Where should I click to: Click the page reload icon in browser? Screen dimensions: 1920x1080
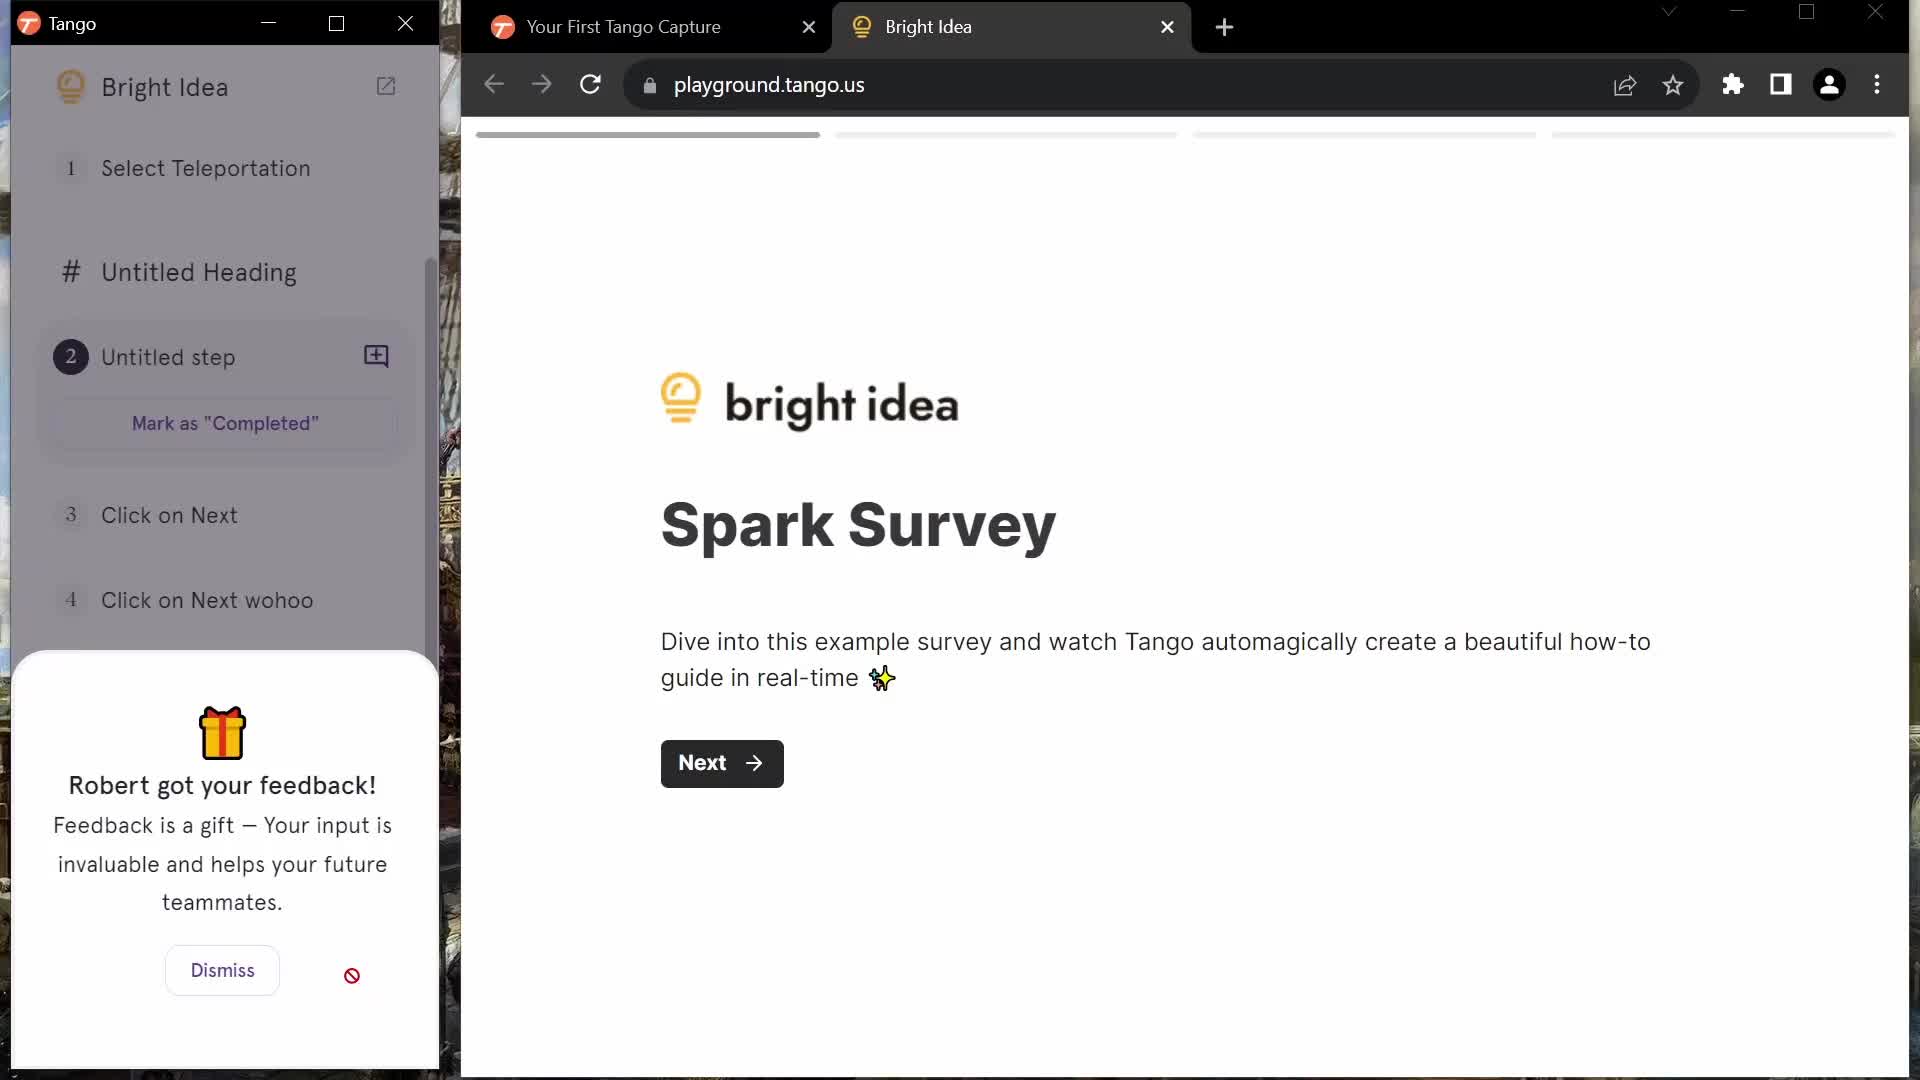coord(589,86)
